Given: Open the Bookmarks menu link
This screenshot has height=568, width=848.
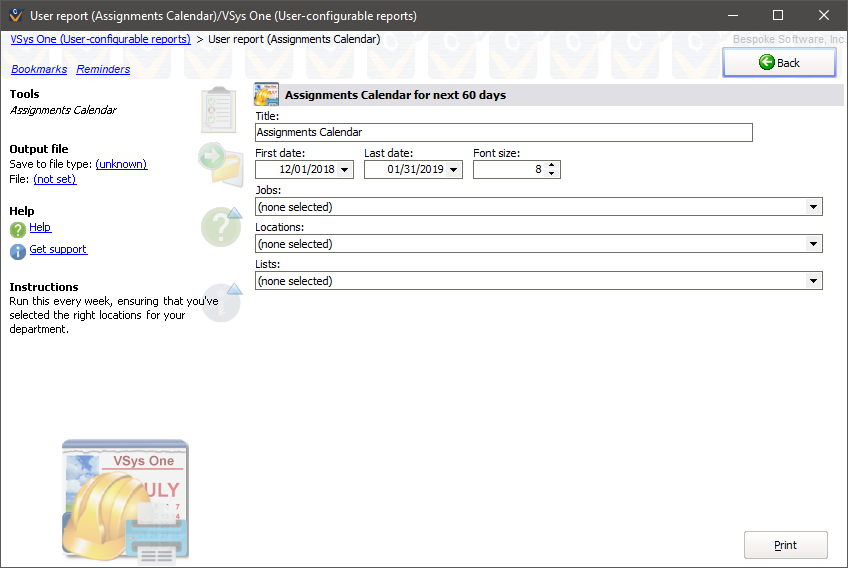Looking at the screenshot, I should click(39, 69).
